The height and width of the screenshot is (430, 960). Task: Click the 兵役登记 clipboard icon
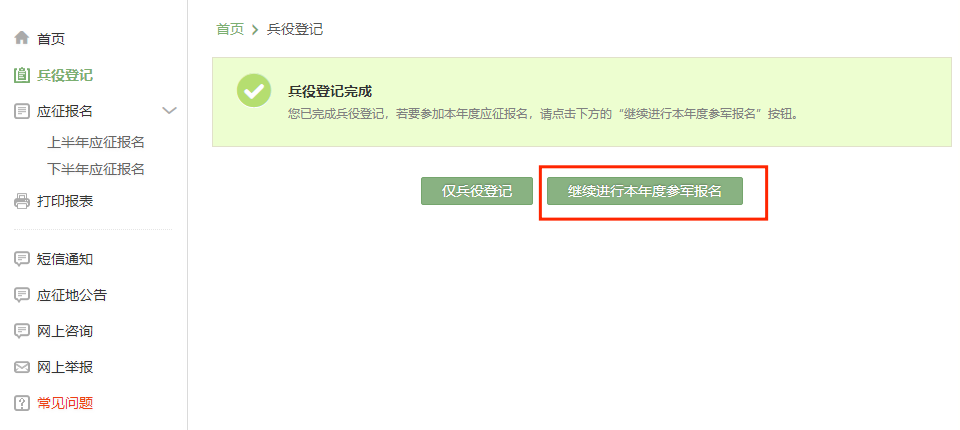tap(21, 75)
